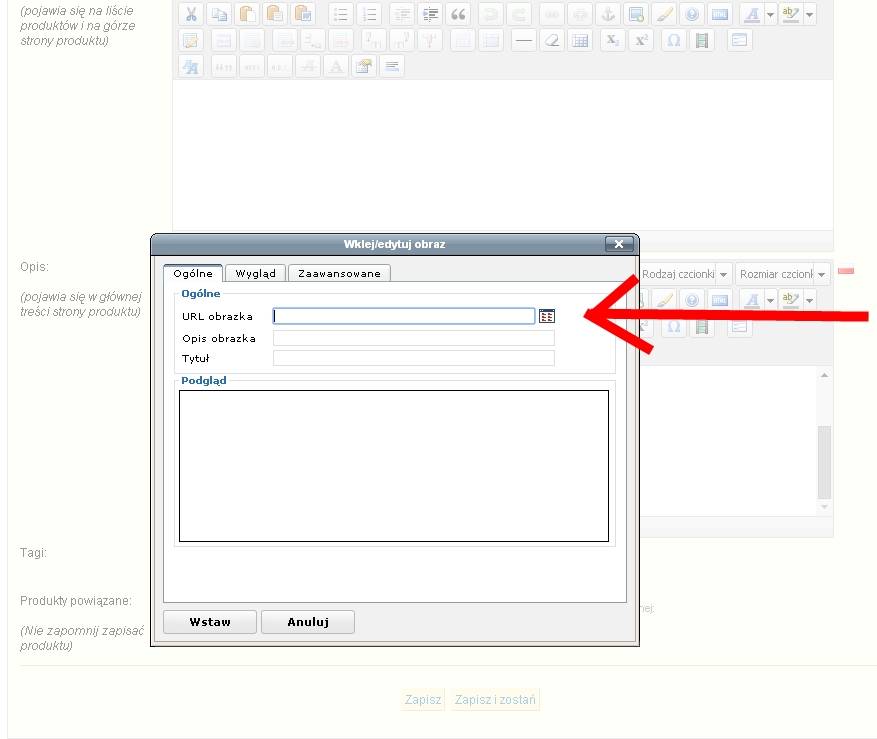Click highlight color icon in top editor
This screenshot has height=739, width=877.
791,14
